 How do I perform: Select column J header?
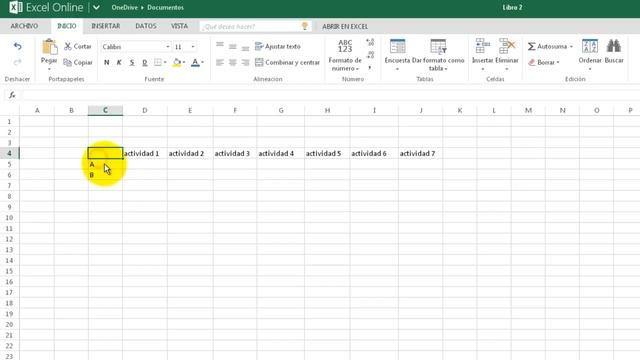[421, 110]
